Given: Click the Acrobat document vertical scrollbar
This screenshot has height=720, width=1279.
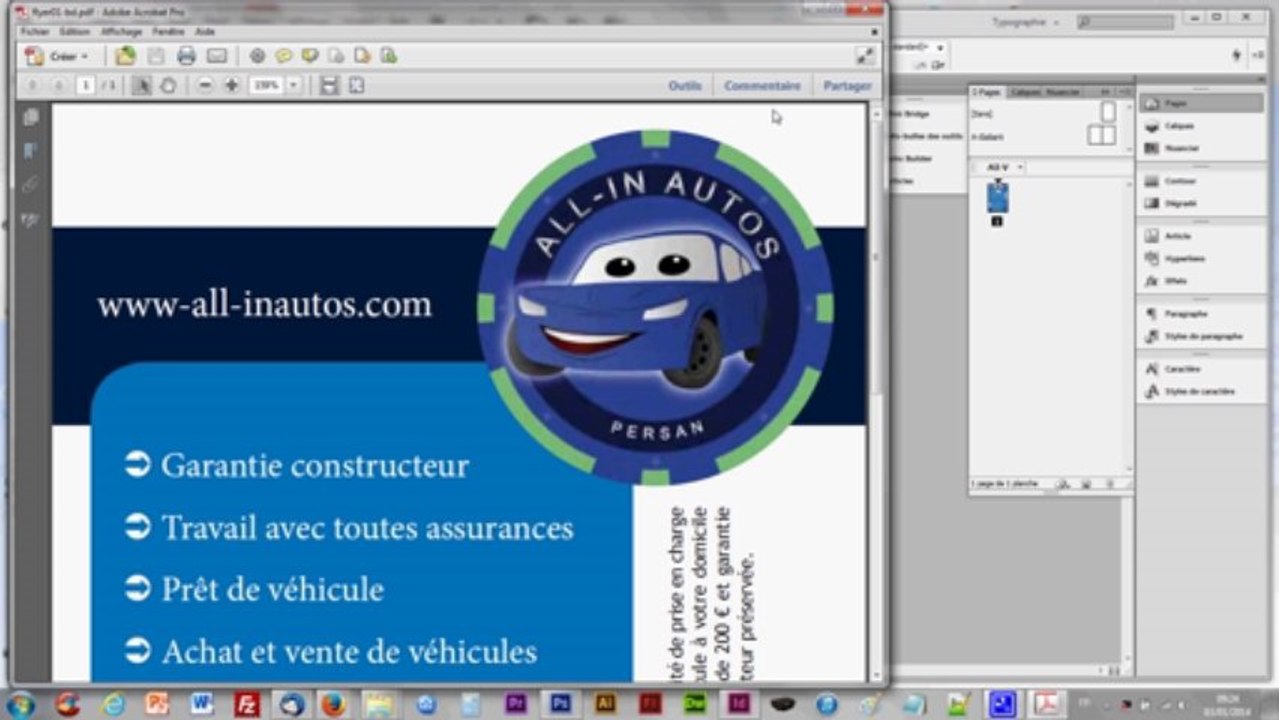Looking at the screenshot, I should click(876, 390).
